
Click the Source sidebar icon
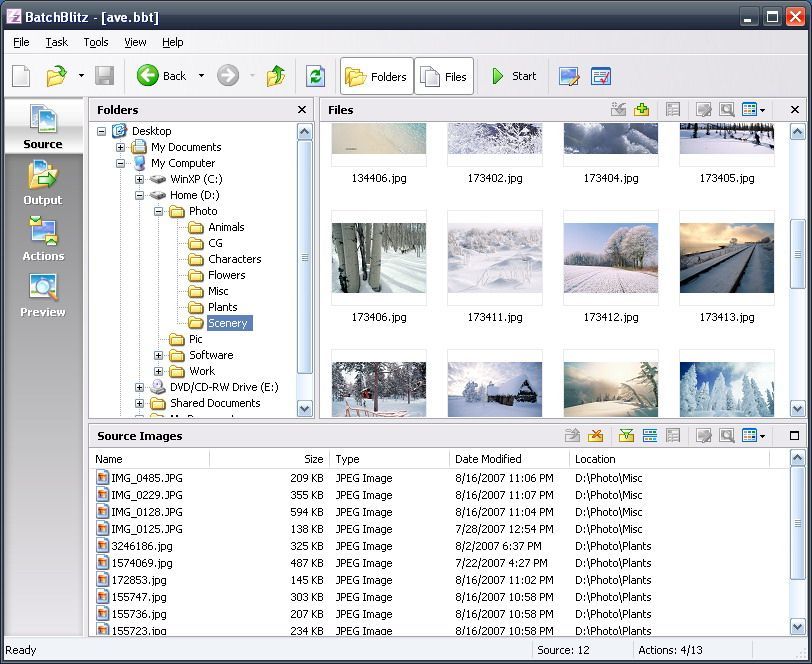click(43, 126)
